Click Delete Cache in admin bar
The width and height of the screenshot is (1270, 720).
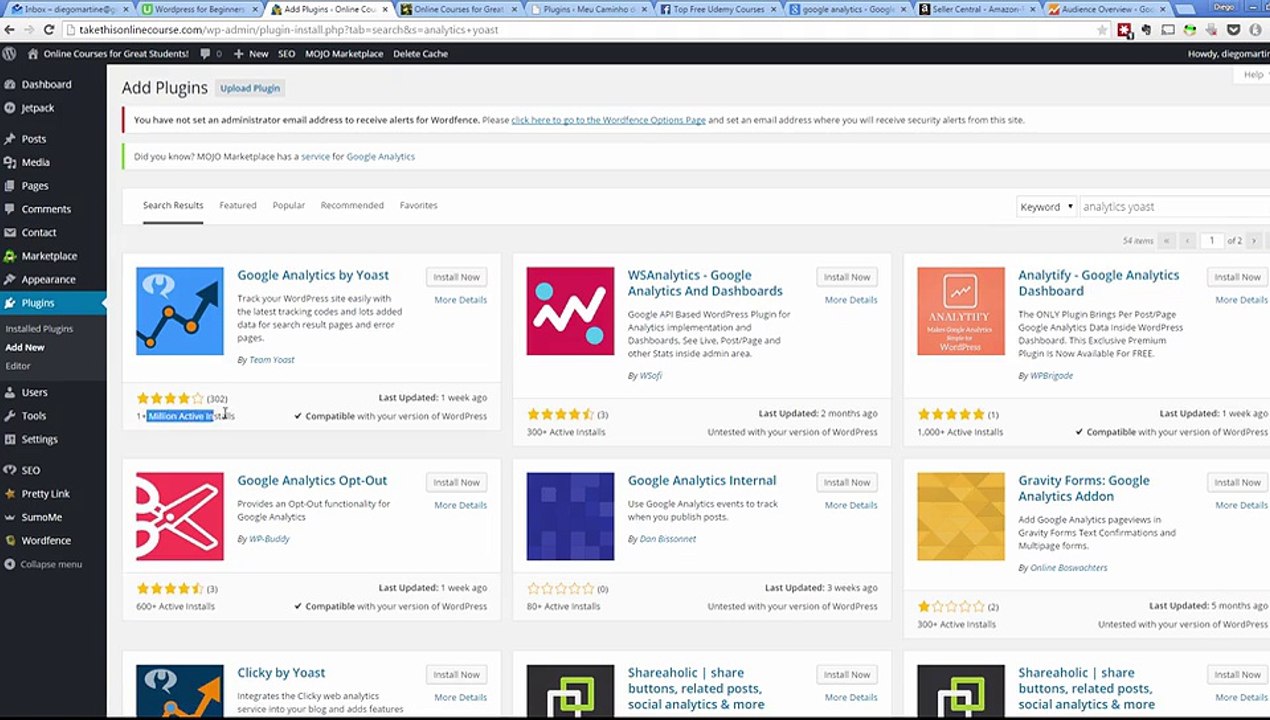[420, 53]
